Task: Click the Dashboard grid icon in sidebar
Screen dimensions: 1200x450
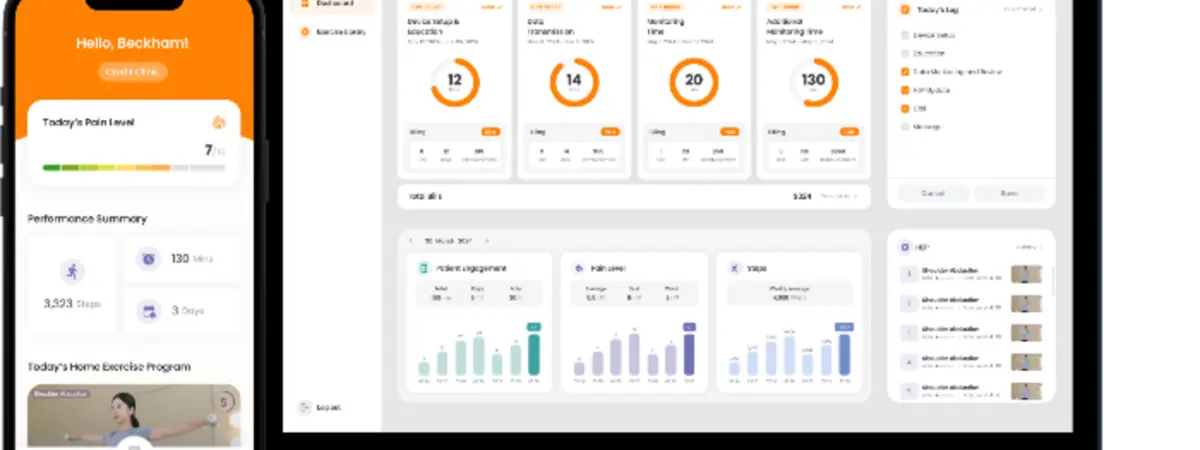Action: 304,4
